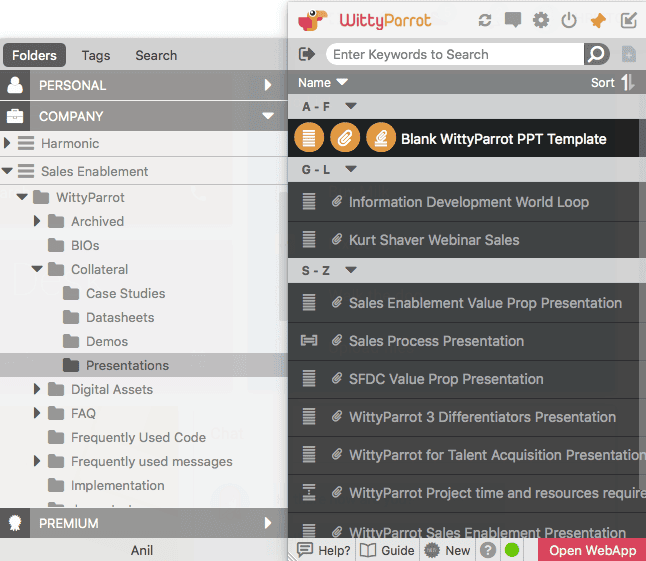Click the refresh sync icon
This screenshot has width=646, height=561.
tap(485, 20)
